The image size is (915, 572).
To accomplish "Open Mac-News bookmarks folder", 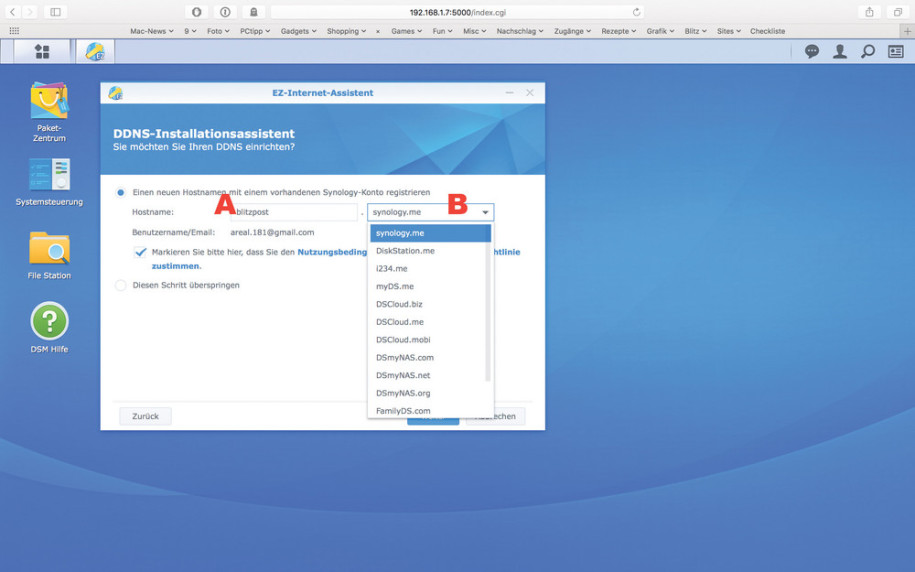I will pyautogui.click(x=151, y=31).
